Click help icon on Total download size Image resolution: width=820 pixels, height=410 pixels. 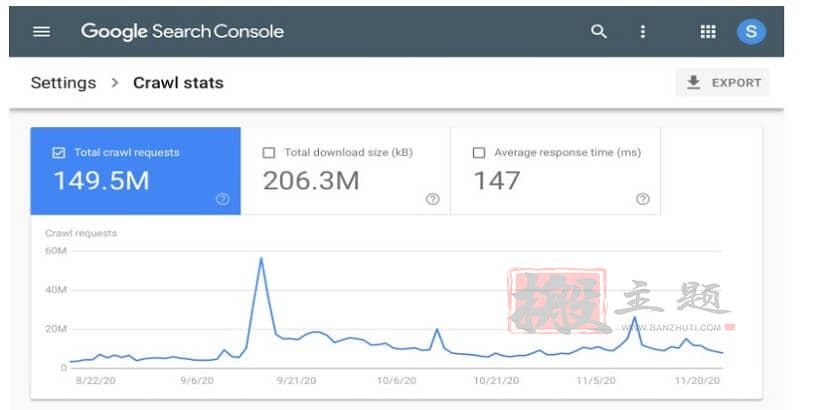point(432,199)
